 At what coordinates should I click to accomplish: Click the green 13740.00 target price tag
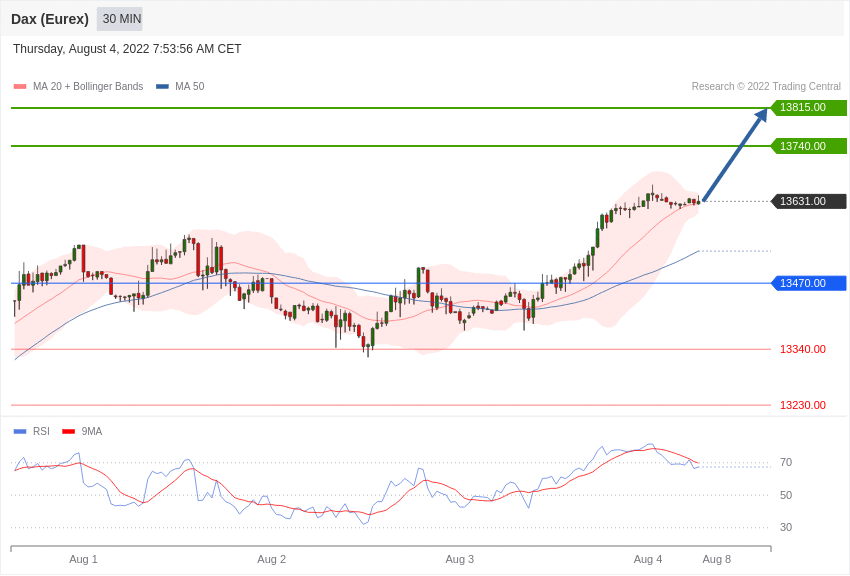click(808, 146)
